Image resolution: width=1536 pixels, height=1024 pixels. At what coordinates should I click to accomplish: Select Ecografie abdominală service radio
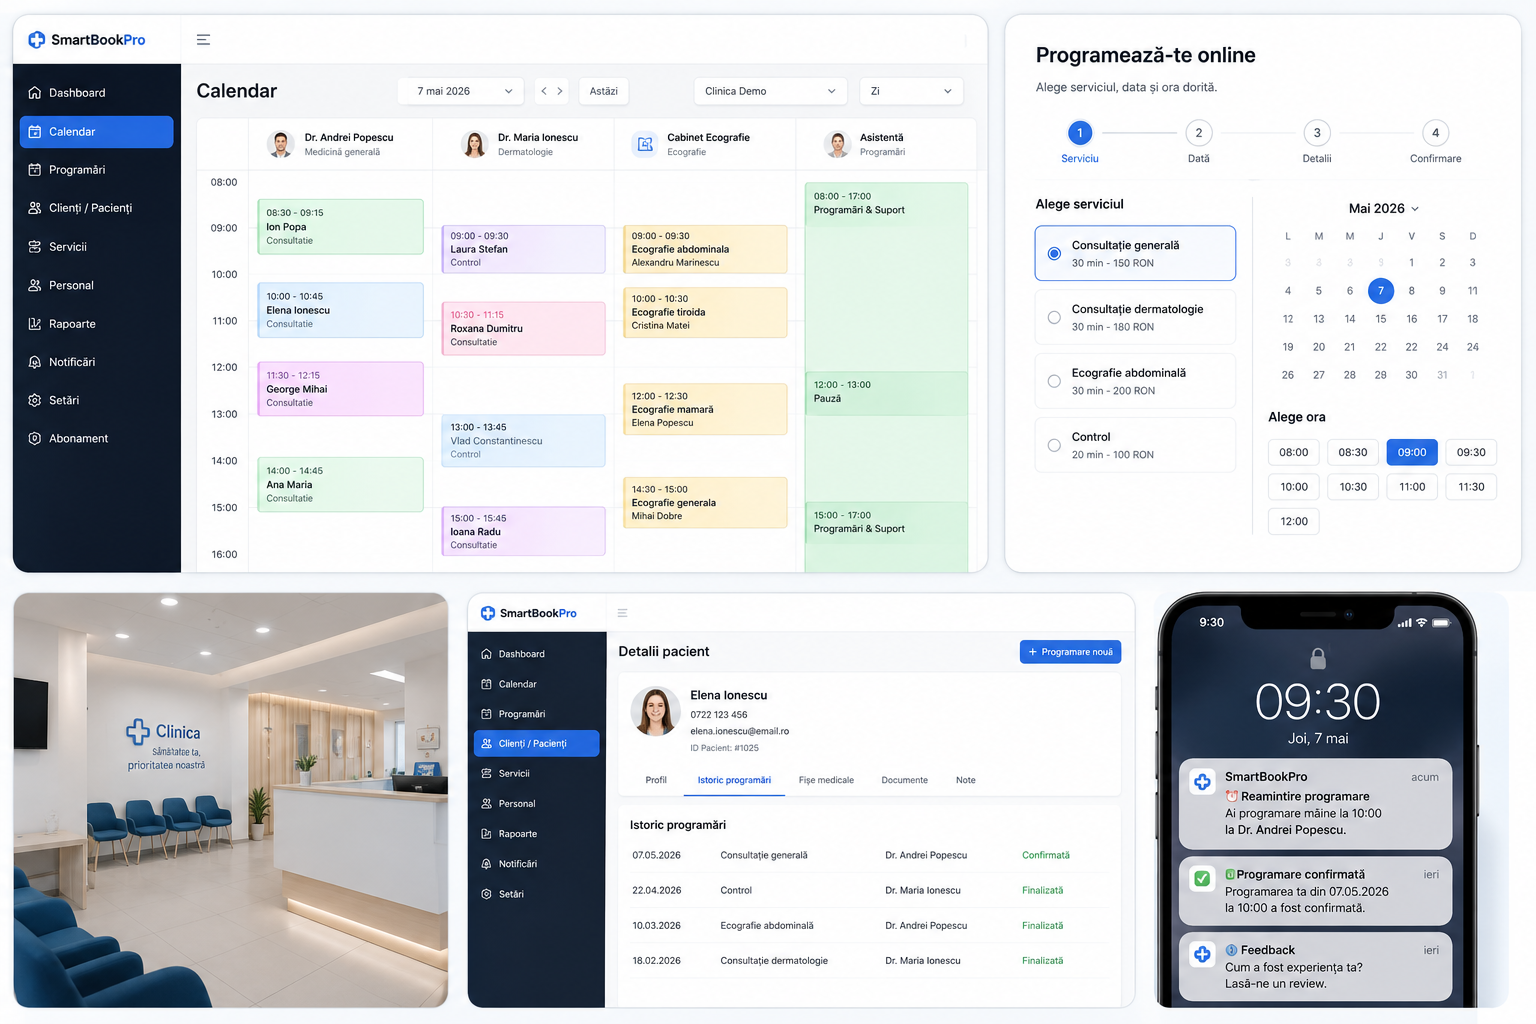tap(1054, 381)
